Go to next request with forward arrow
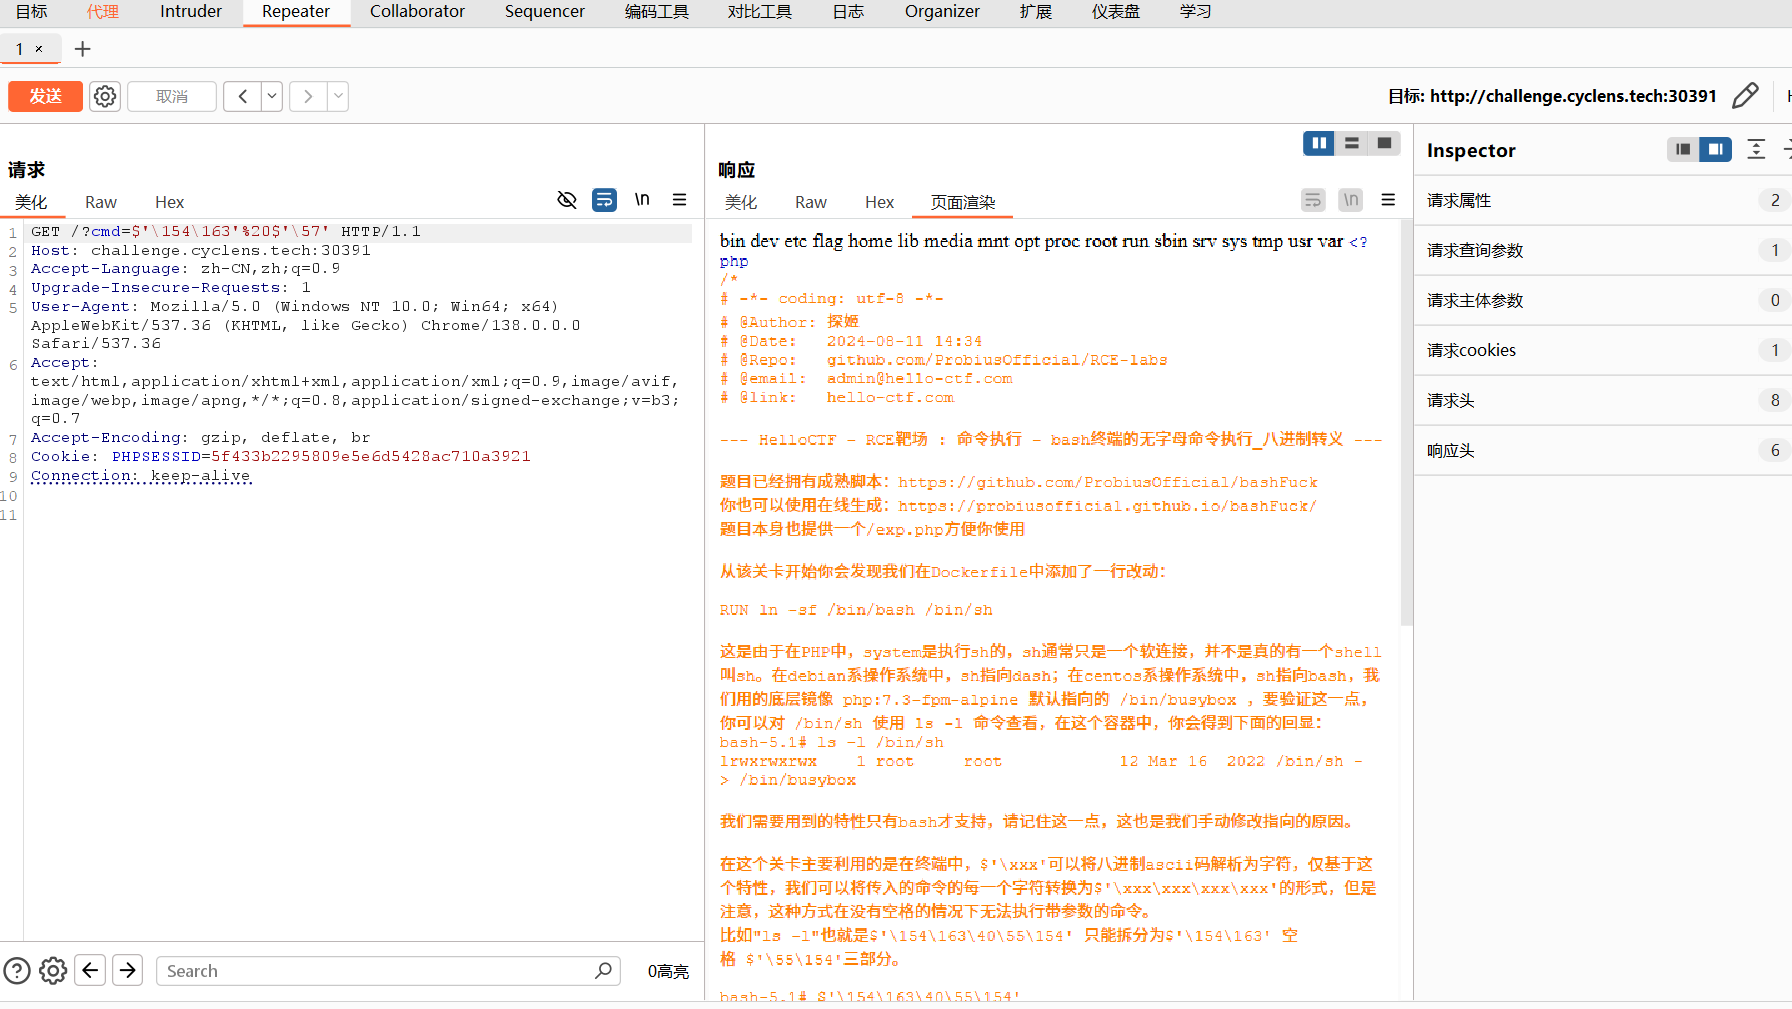 coord(308,96)
